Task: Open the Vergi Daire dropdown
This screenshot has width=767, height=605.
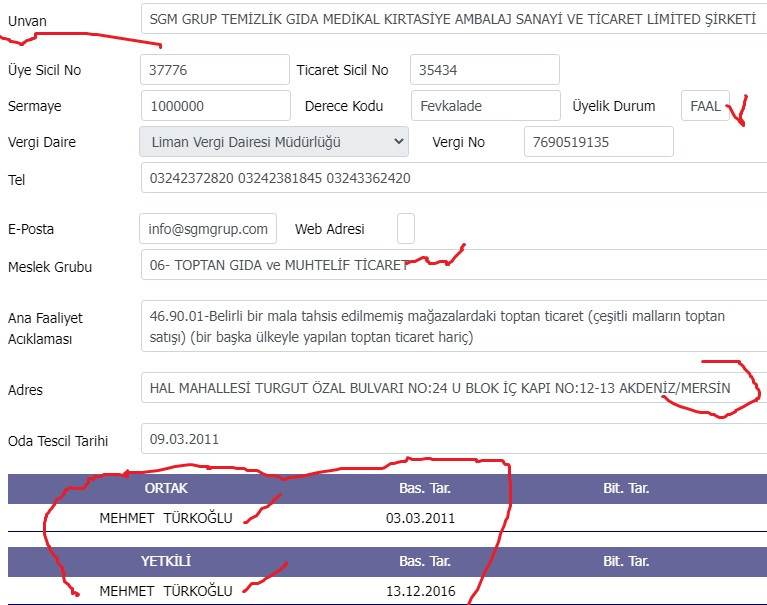Action: [x=274, y=142]
